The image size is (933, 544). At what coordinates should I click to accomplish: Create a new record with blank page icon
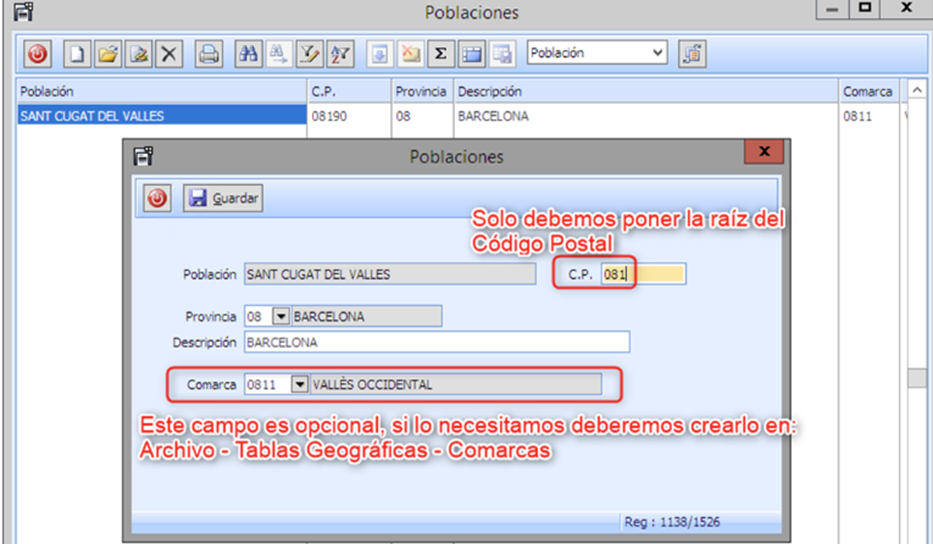click(x=78, y=54)
